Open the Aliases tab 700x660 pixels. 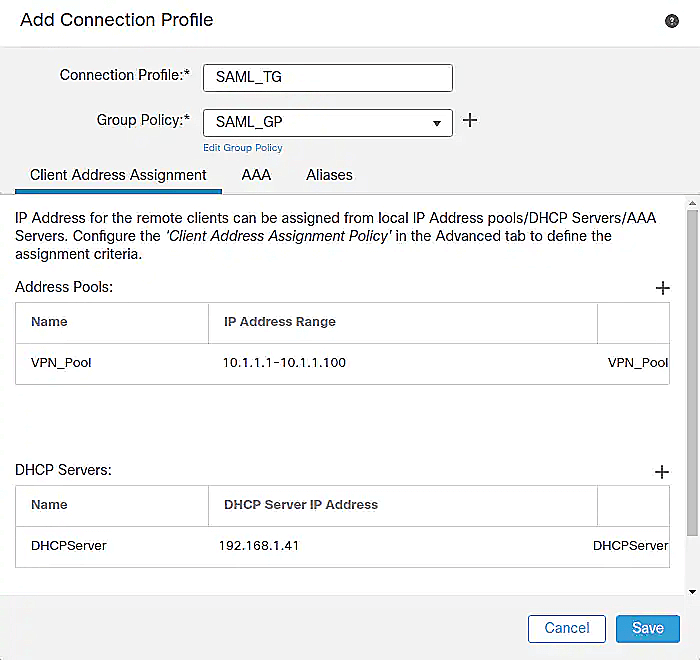tap(329, 175)
